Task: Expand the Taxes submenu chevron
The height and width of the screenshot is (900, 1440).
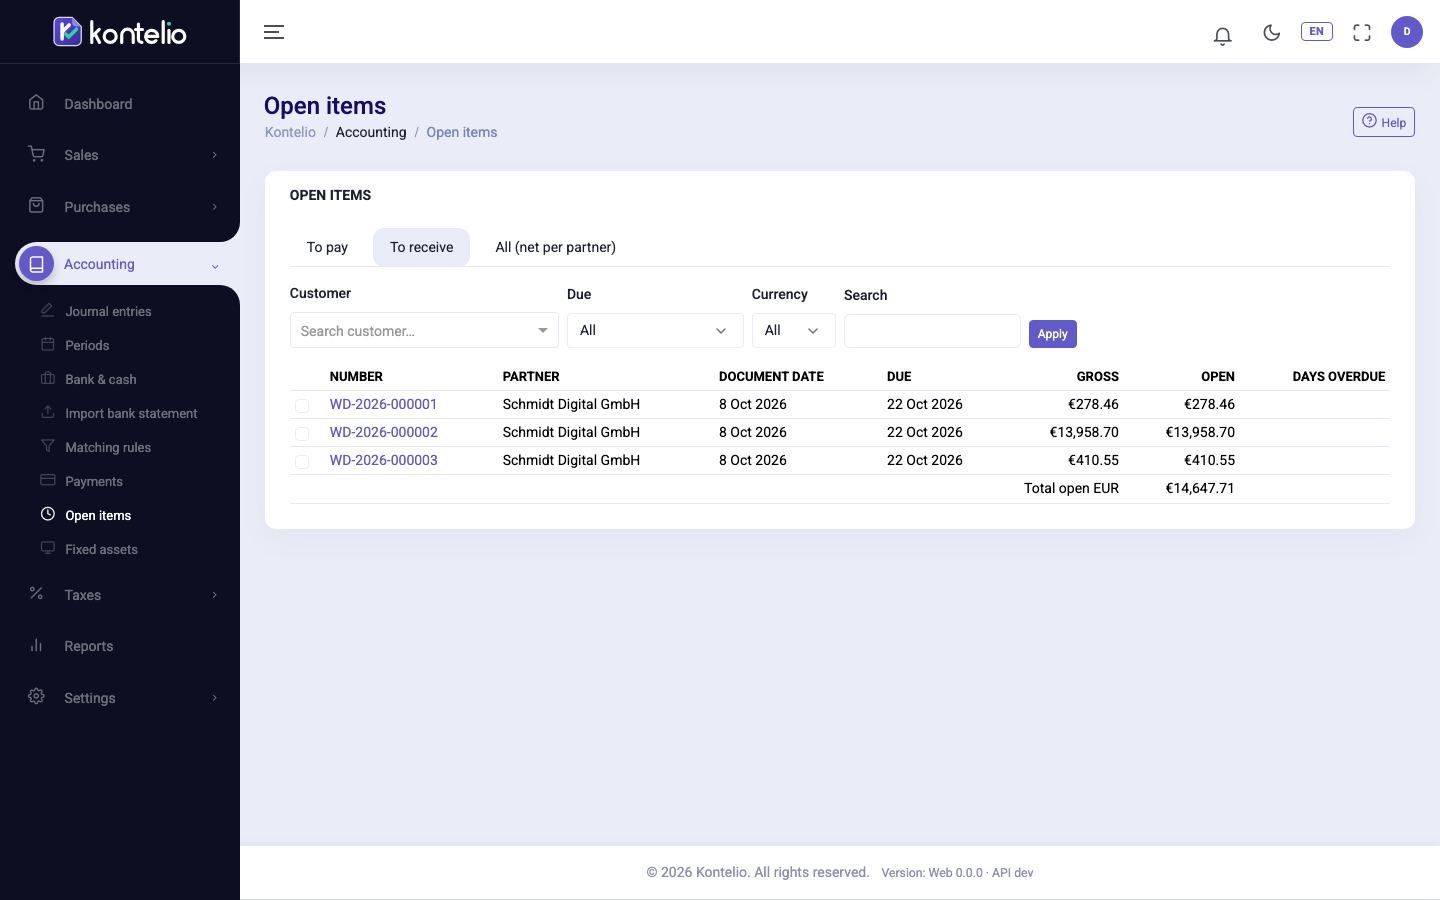Action: coord(214,595)
